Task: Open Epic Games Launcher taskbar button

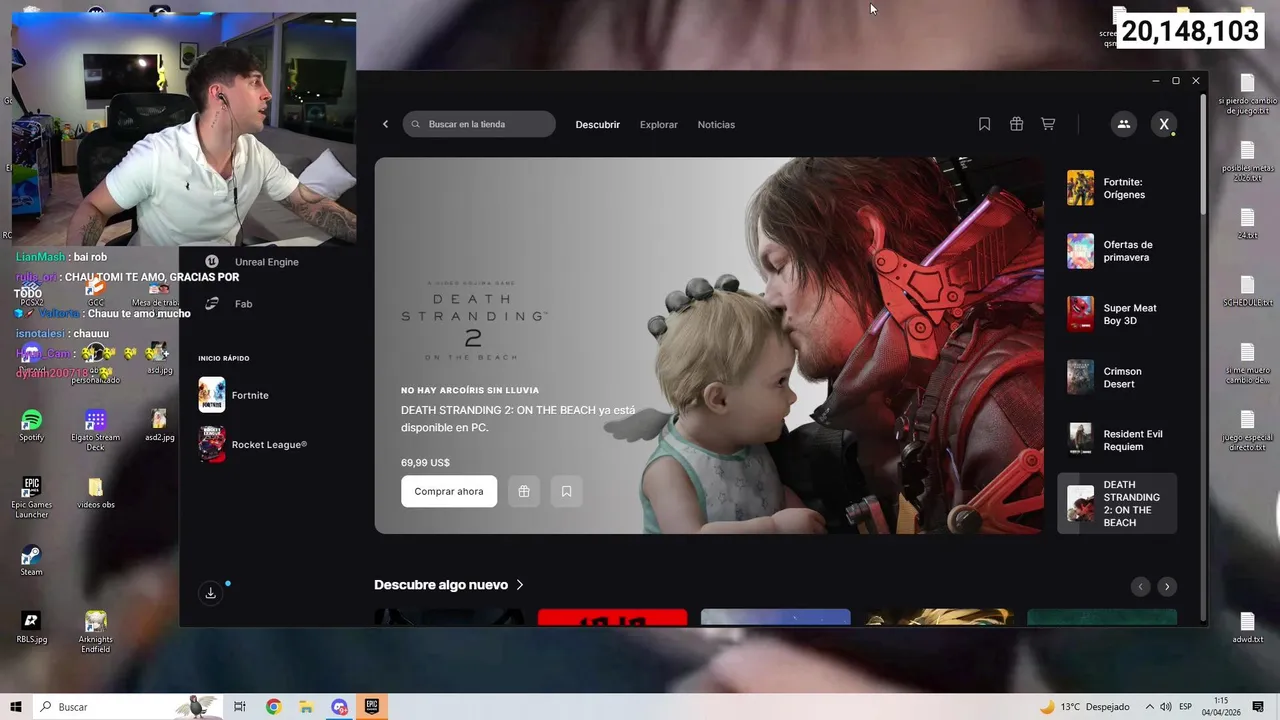Action: click(x=371, y=707)
